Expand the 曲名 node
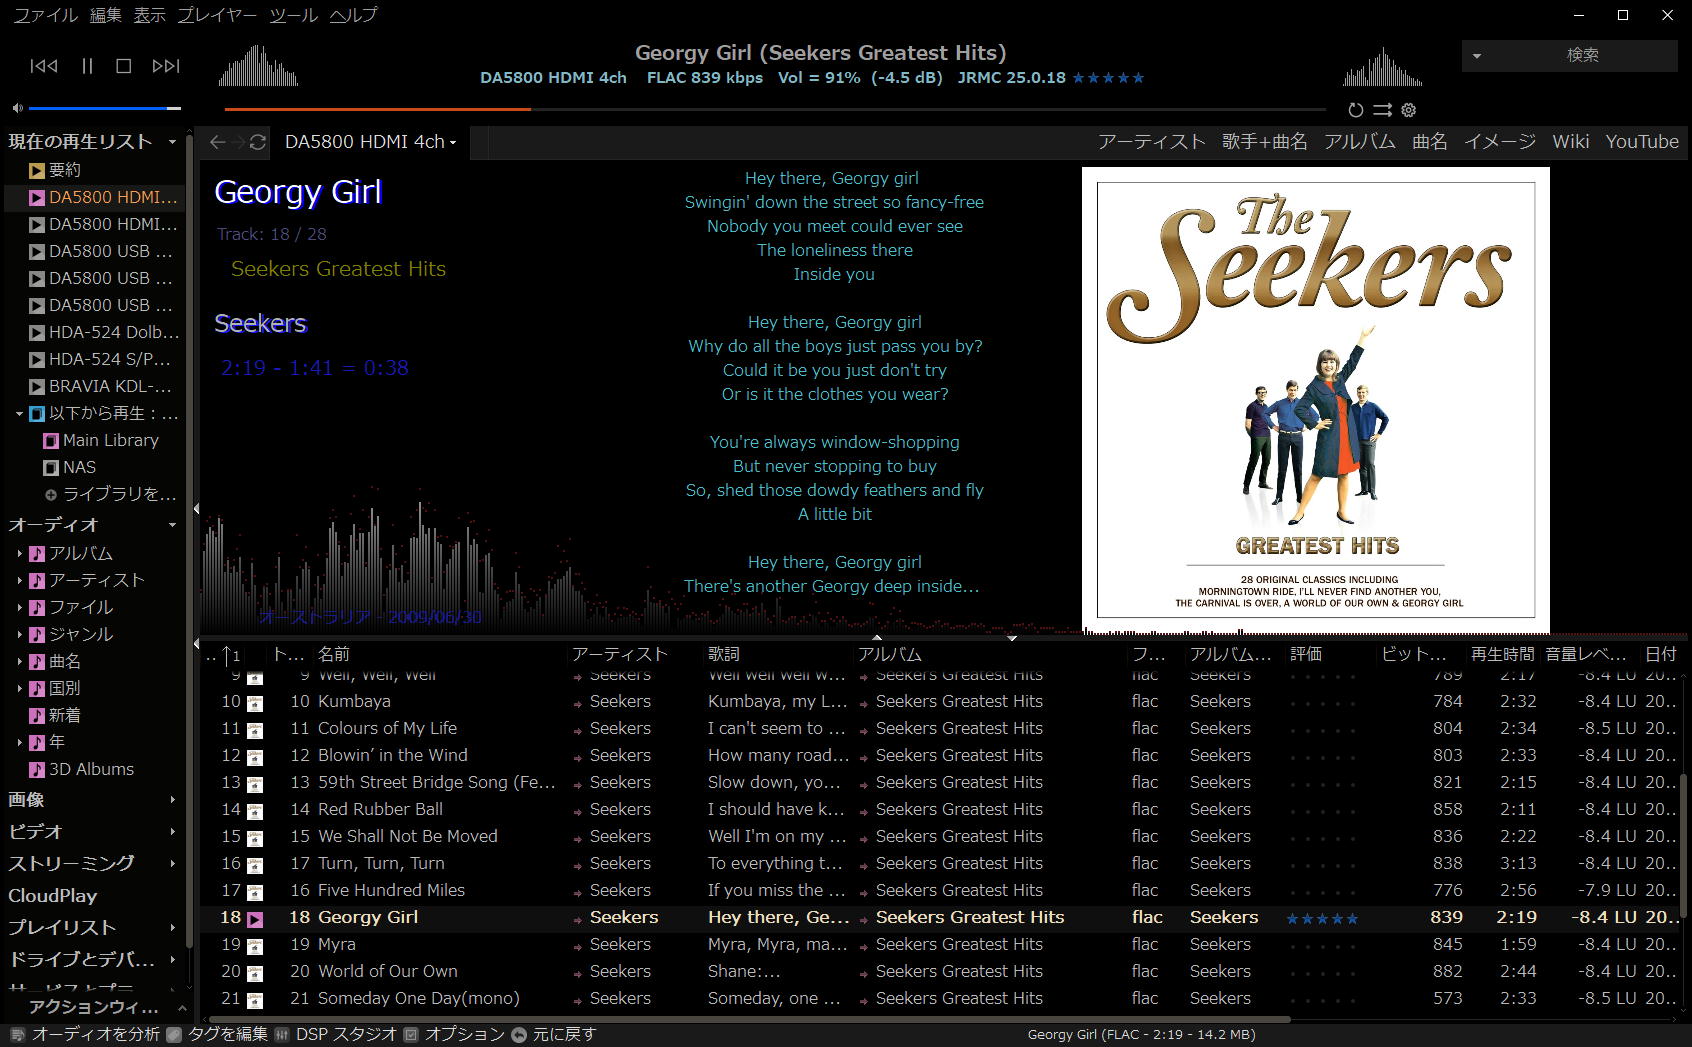This screenshot has height=1047, width=1692. (x=19, y=661)
